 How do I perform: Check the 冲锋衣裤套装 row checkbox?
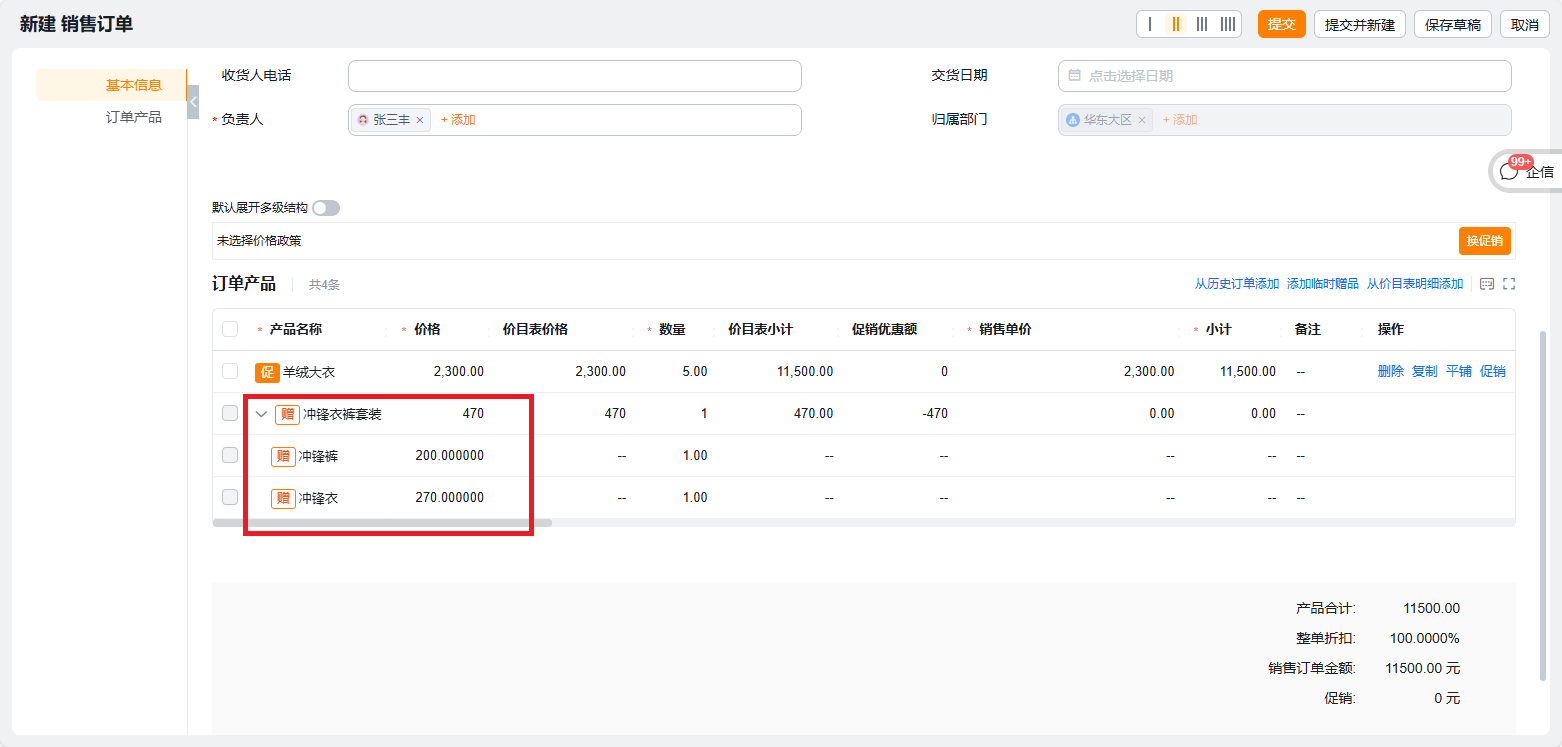click(230, 413)
